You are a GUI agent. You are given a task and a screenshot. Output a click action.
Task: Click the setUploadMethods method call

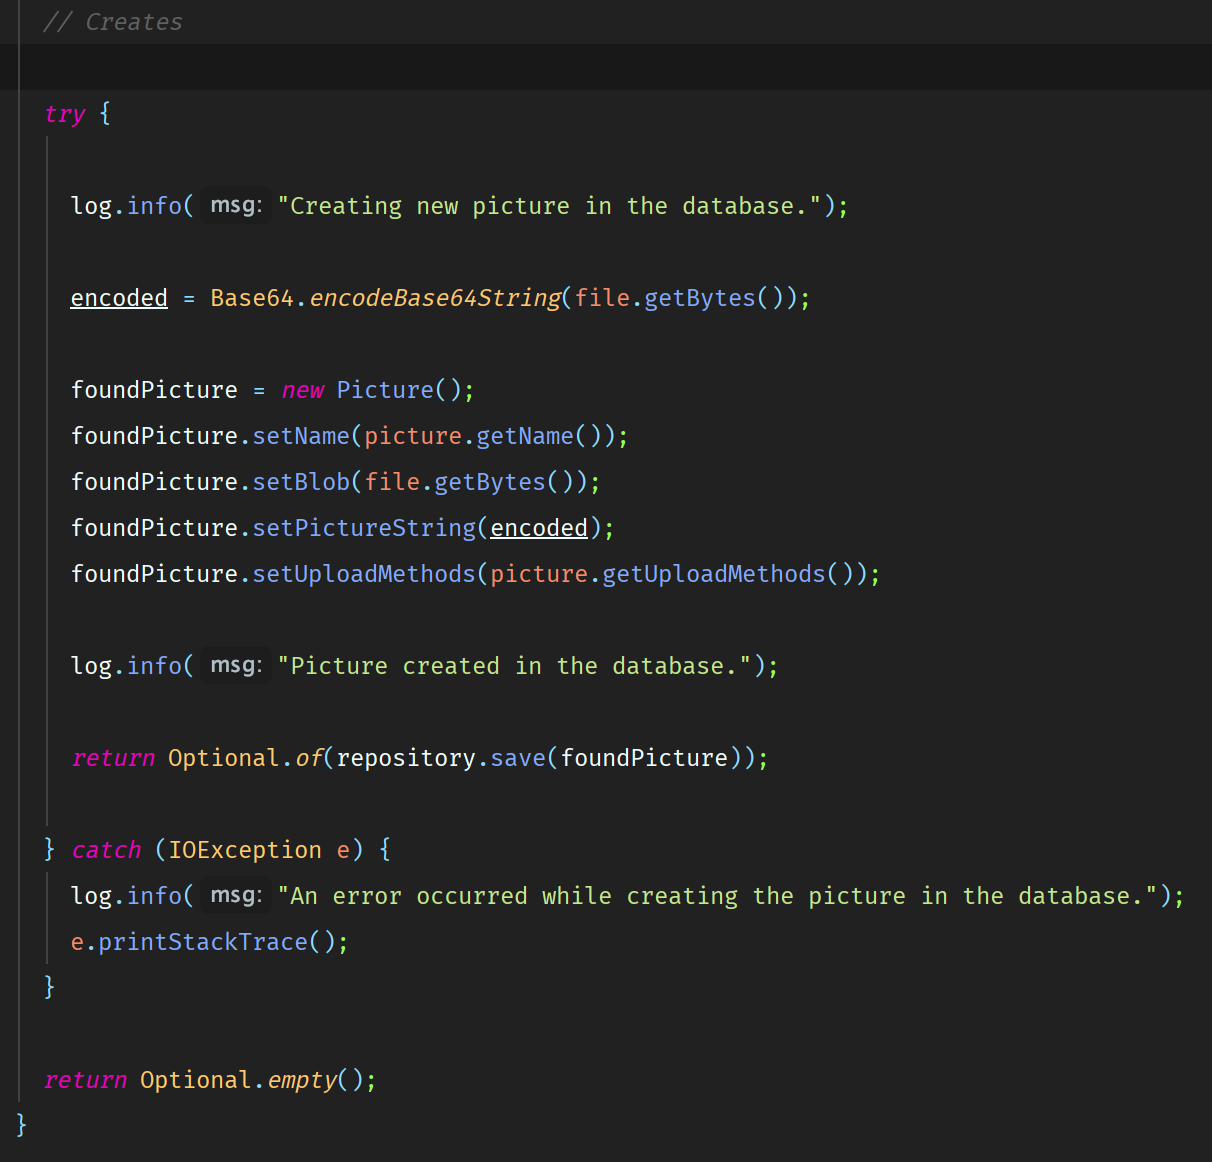364,574
